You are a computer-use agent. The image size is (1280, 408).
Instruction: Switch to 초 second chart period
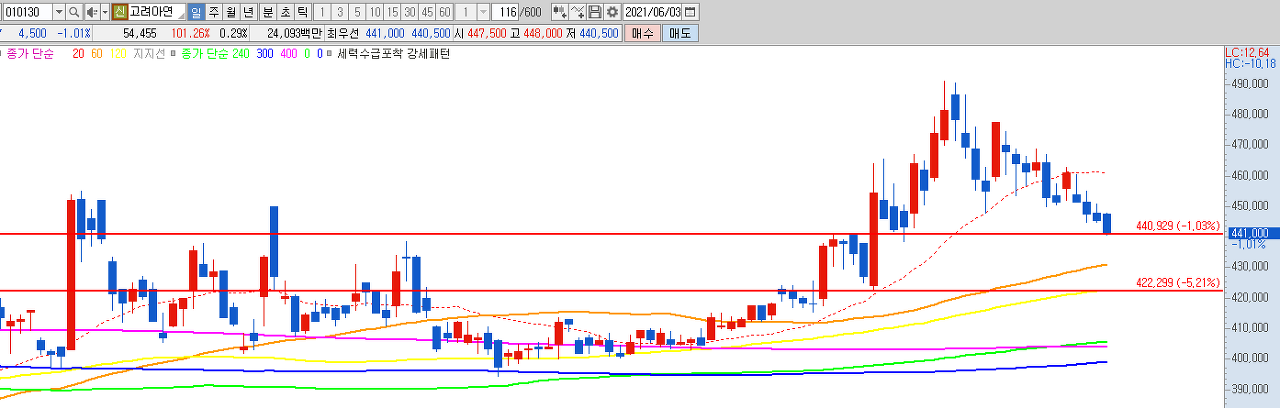click(x=285, y=12)
